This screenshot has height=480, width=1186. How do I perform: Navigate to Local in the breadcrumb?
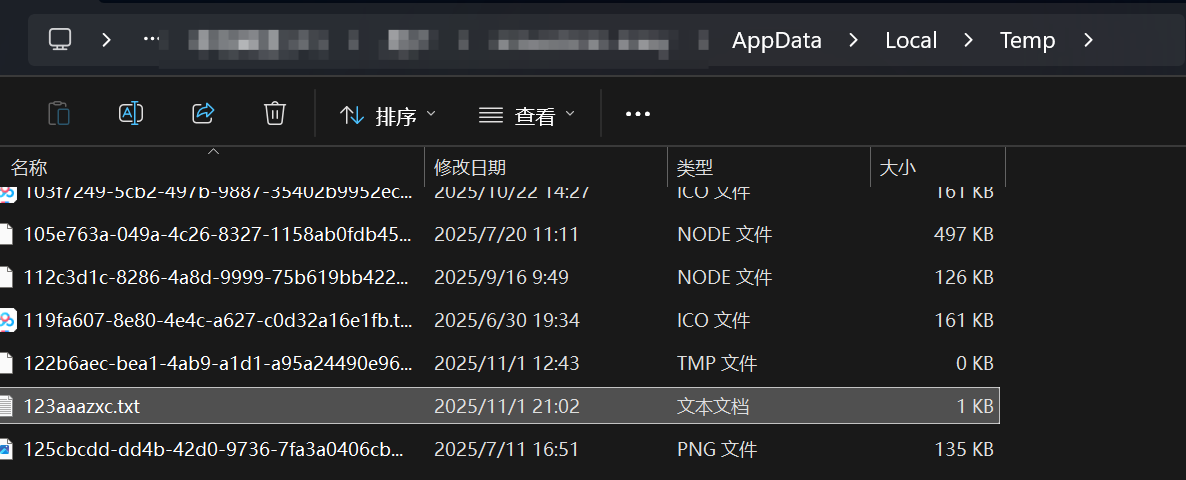point(910,41)
